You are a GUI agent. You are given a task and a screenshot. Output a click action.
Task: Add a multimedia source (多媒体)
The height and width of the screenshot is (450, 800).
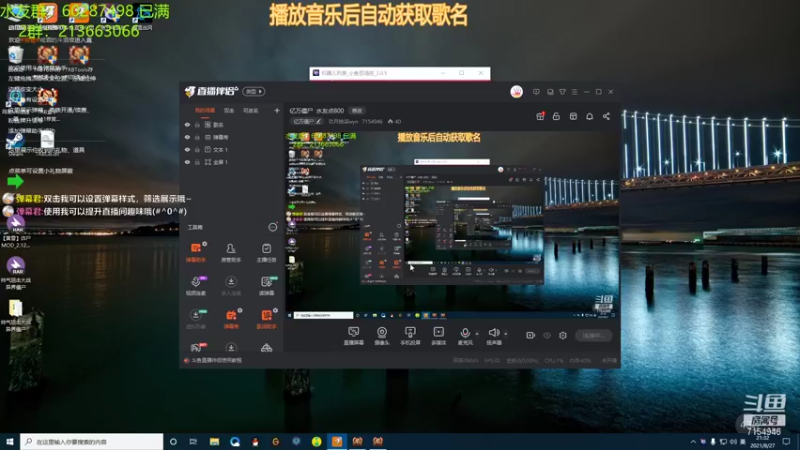pyautogui.click(x=439, y=336)
